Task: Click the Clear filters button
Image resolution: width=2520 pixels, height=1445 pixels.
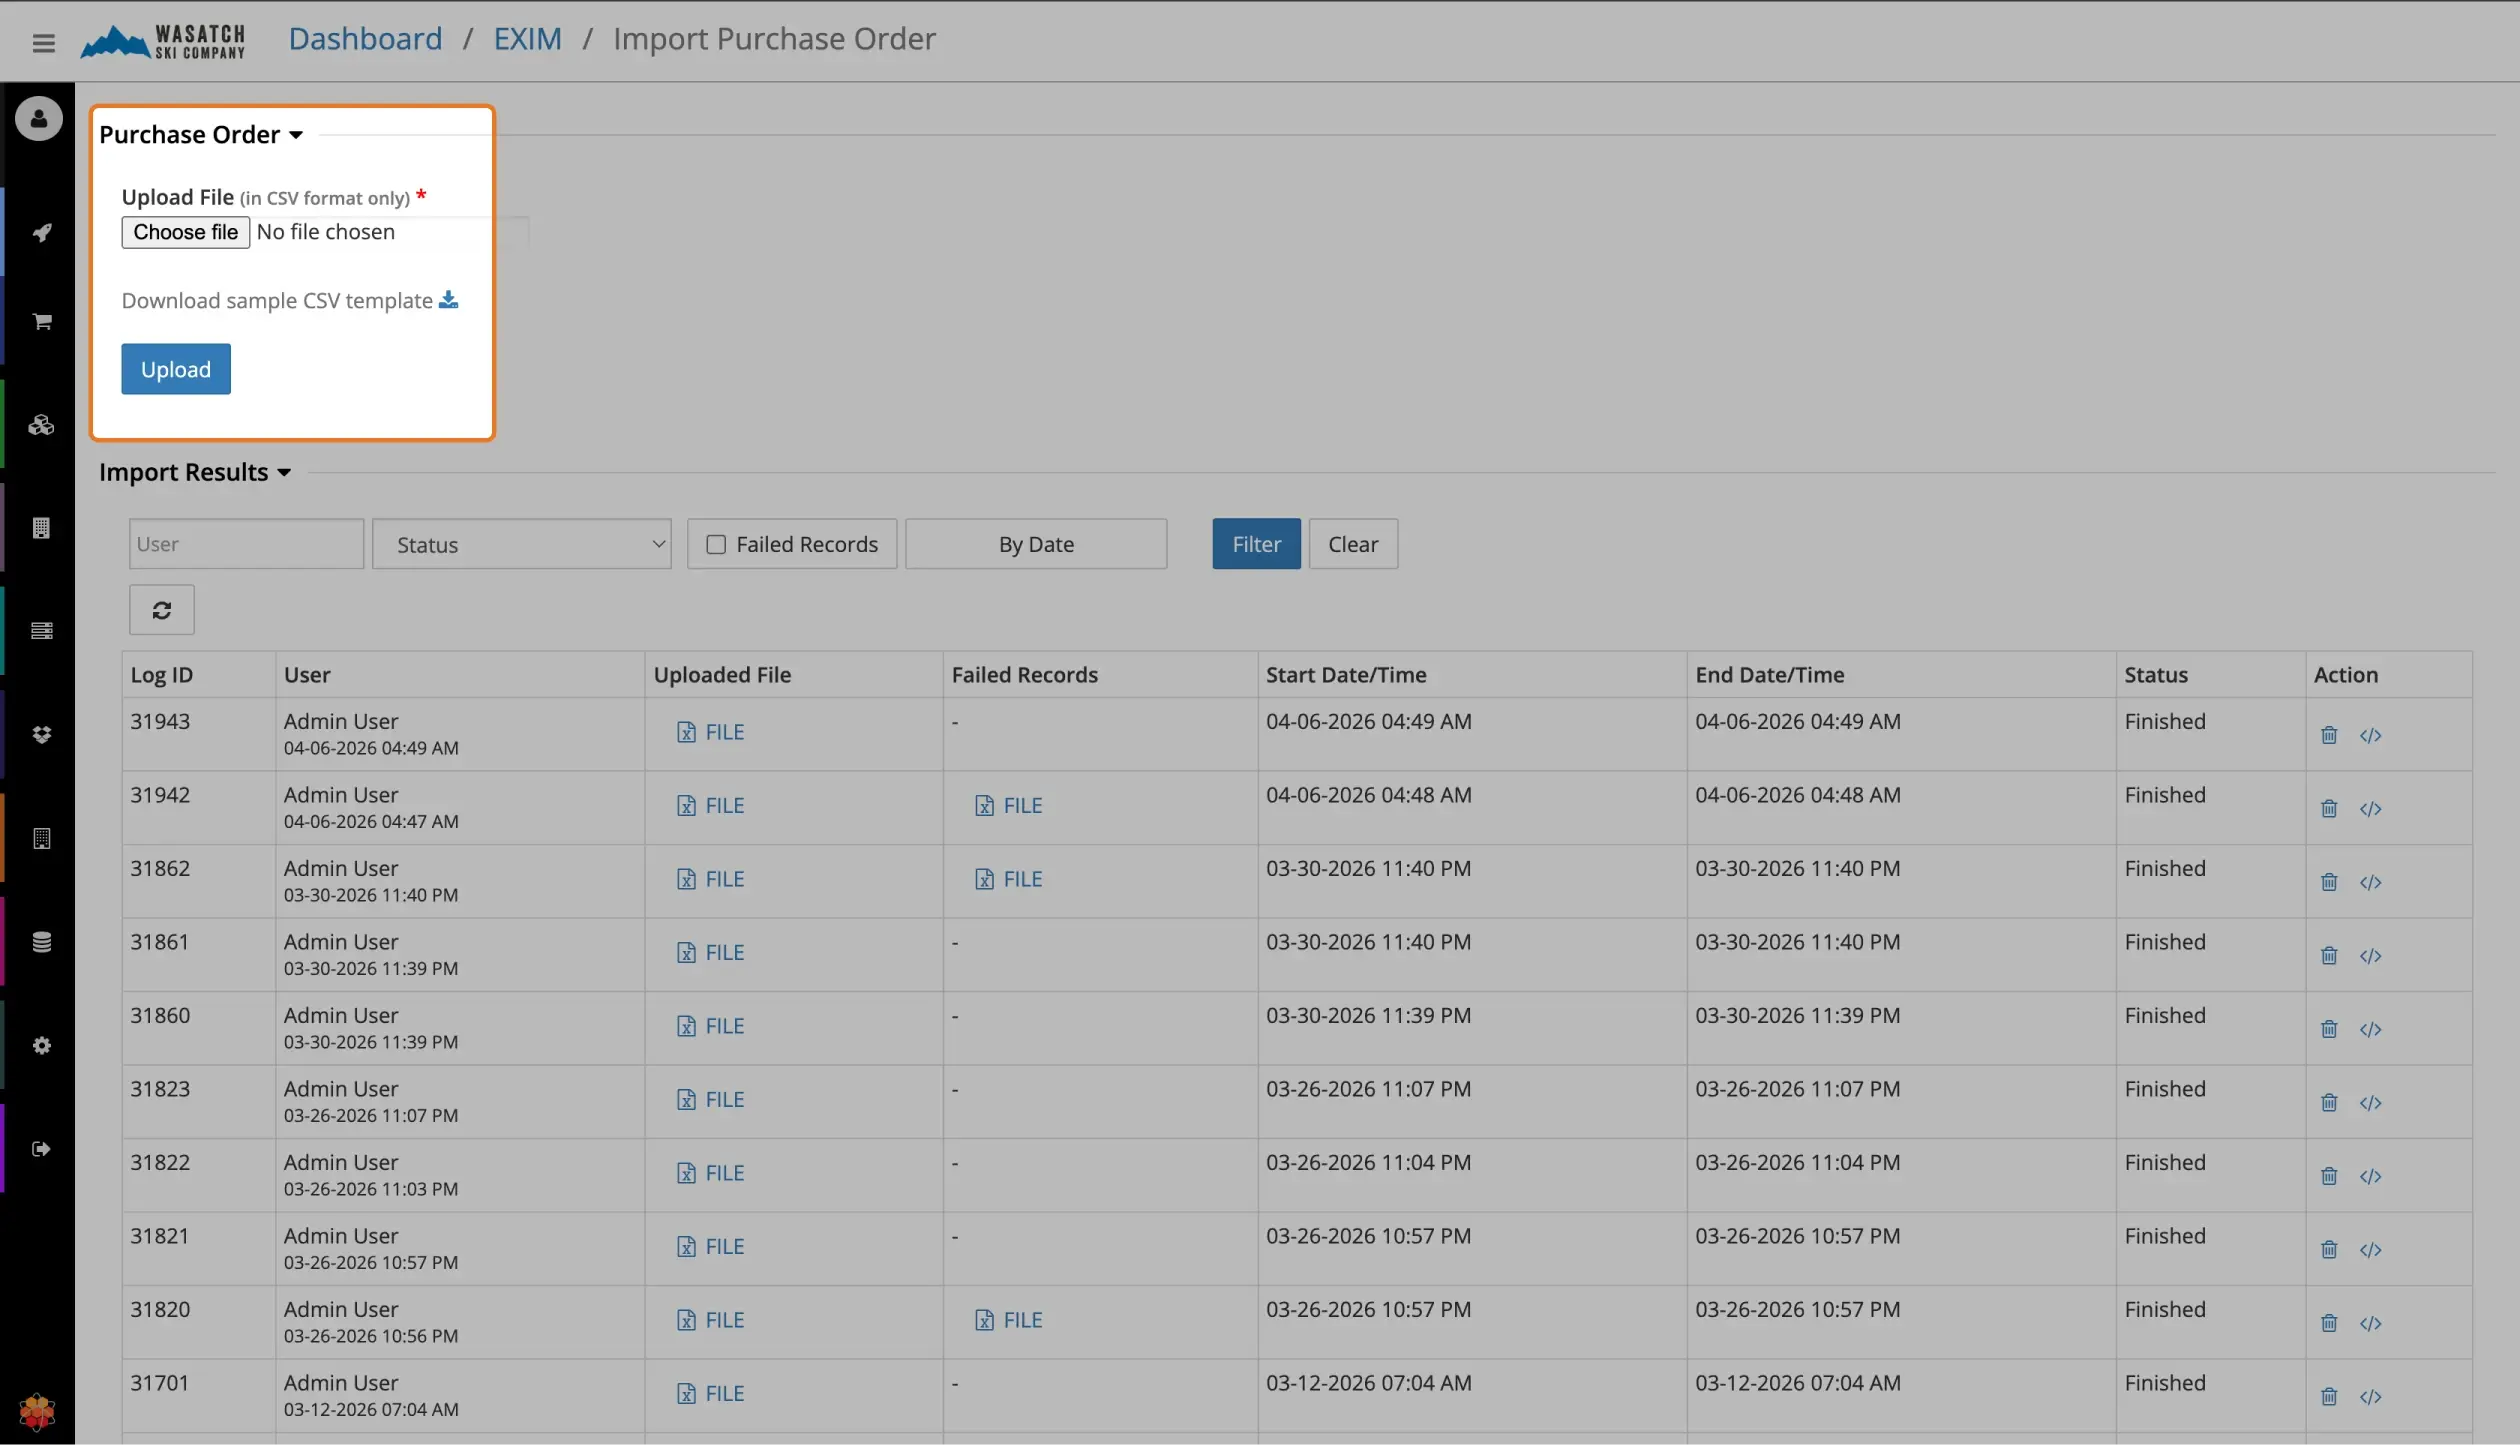Action: click(1353, 544)
